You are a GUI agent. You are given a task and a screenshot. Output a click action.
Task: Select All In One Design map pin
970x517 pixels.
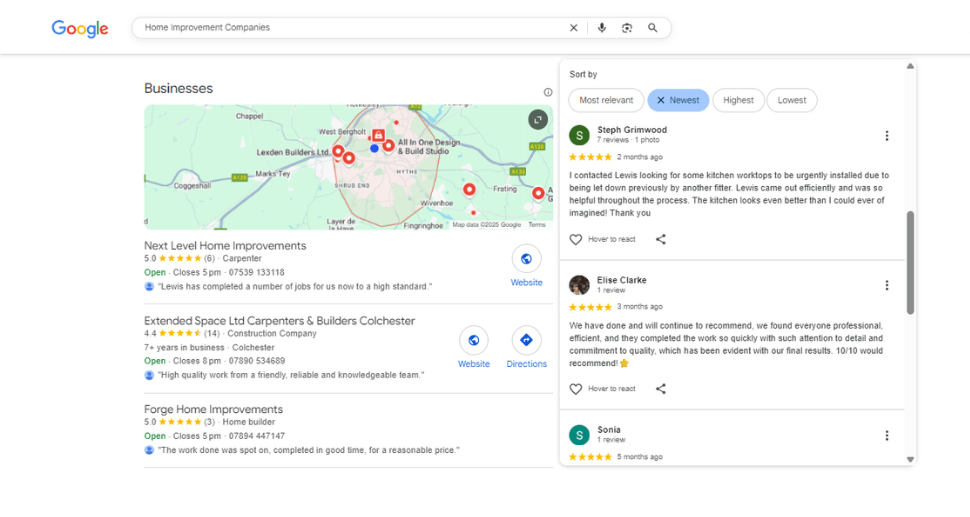point(388,146)
